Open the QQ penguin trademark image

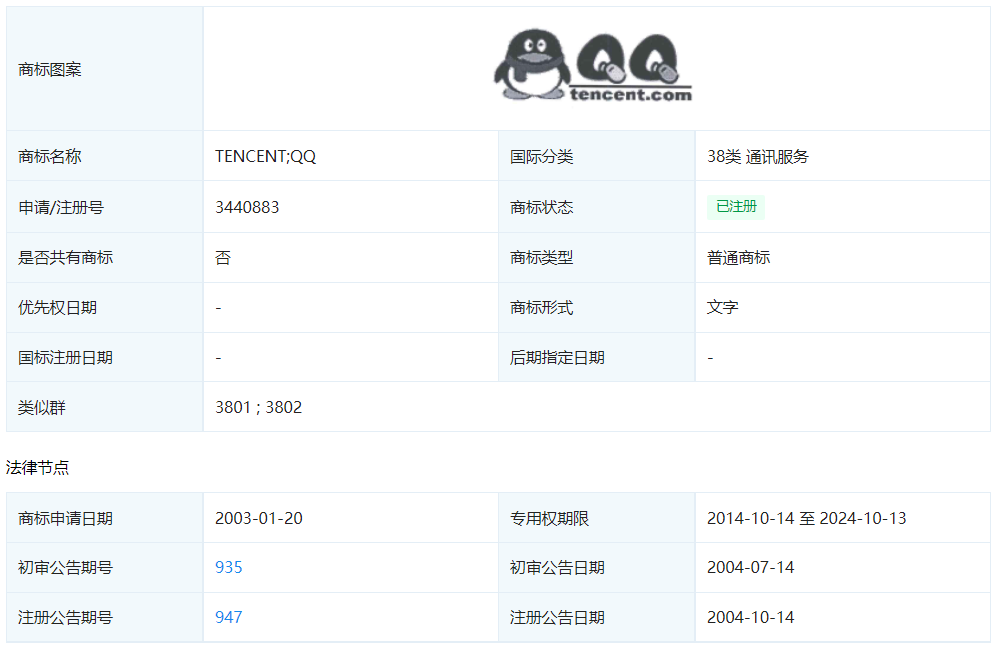pos(593,66)
